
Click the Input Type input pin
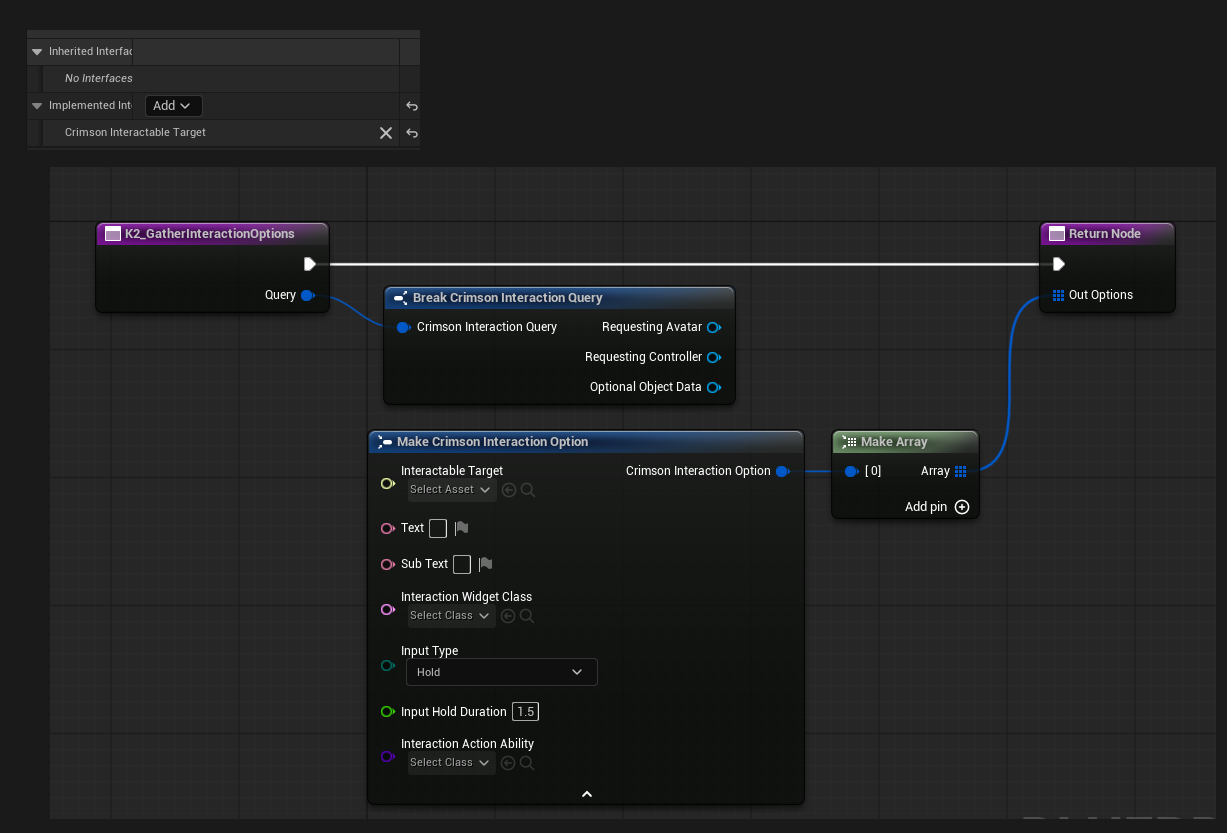[x=388, y=665]
